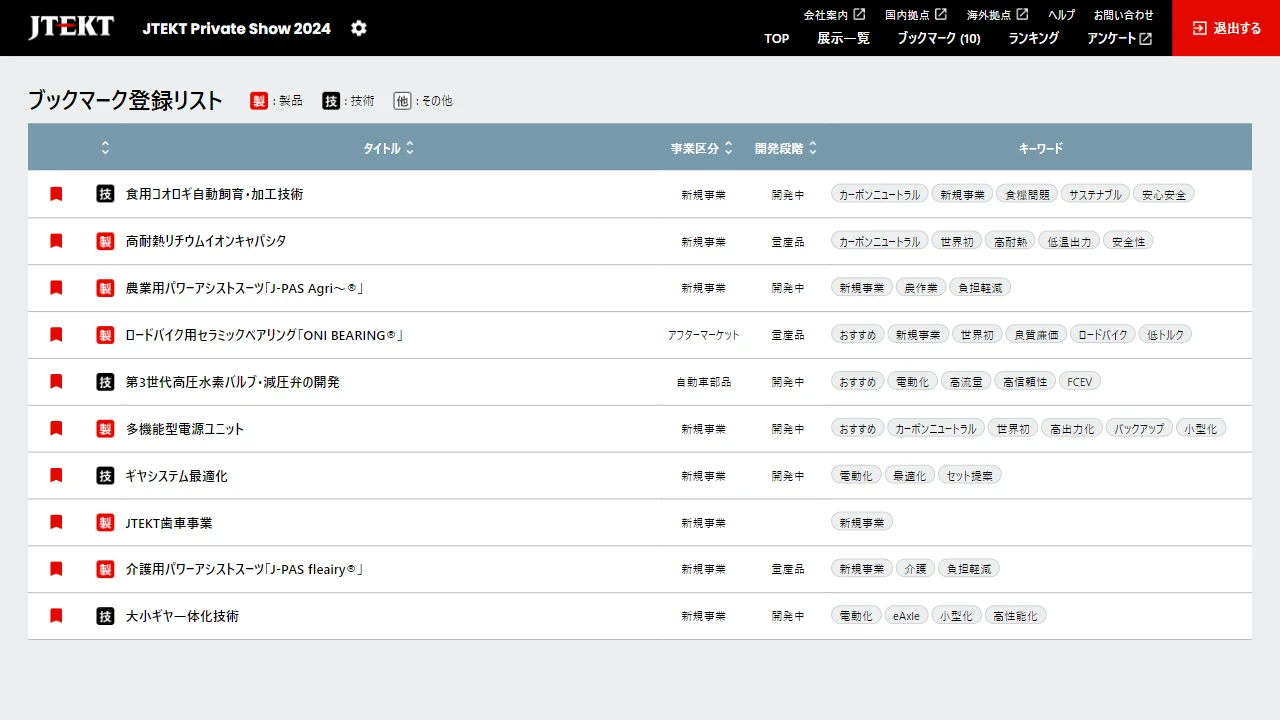Click the eAxle keyword tag
Viewport: 1280px width, 720px height.
pyautogui.click(x=906, y=616)
